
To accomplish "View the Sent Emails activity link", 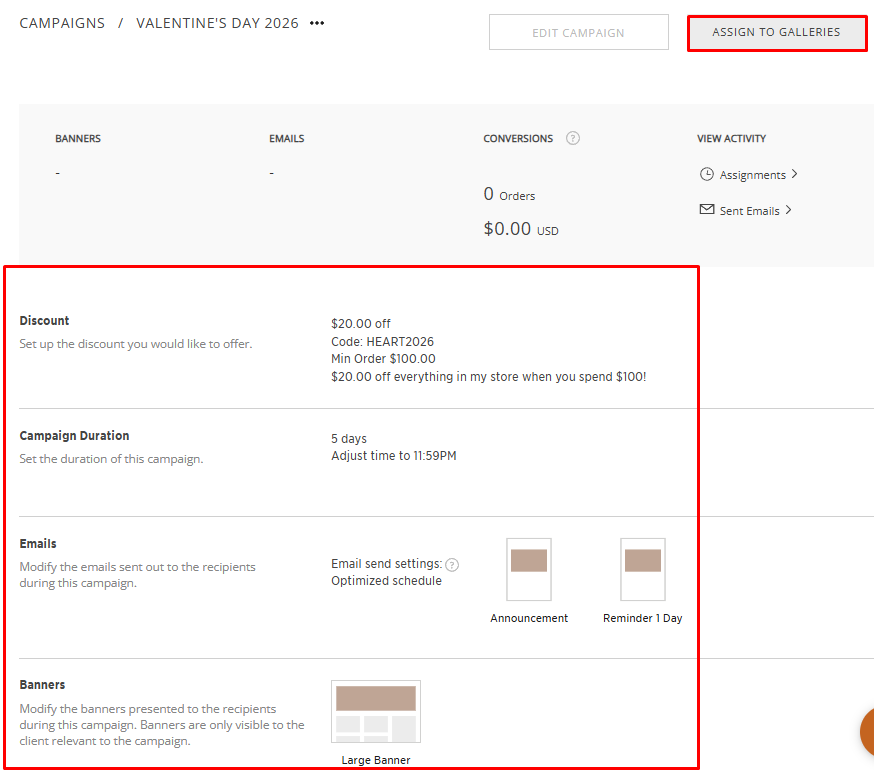I will coord(749,211).
